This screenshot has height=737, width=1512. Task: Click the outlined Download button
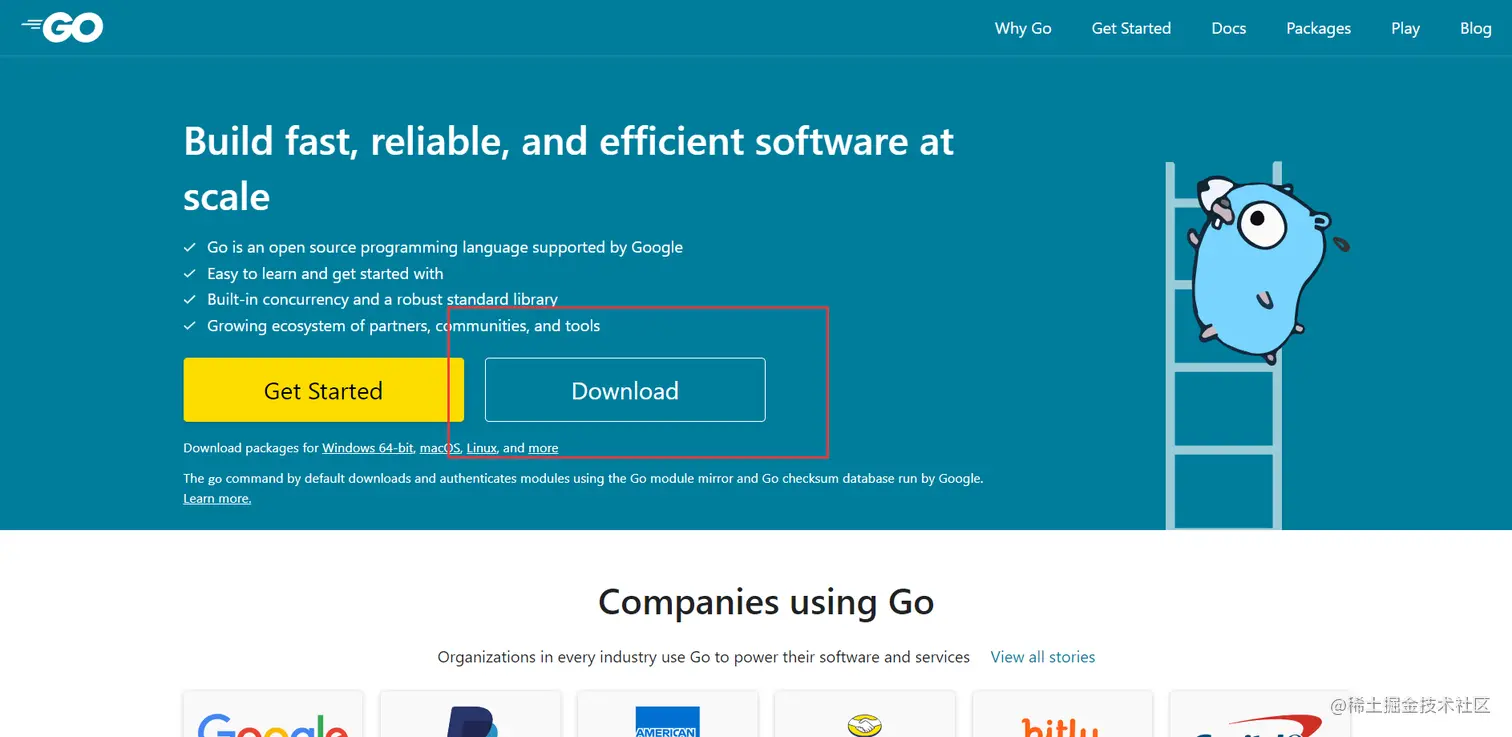[625, 390]
